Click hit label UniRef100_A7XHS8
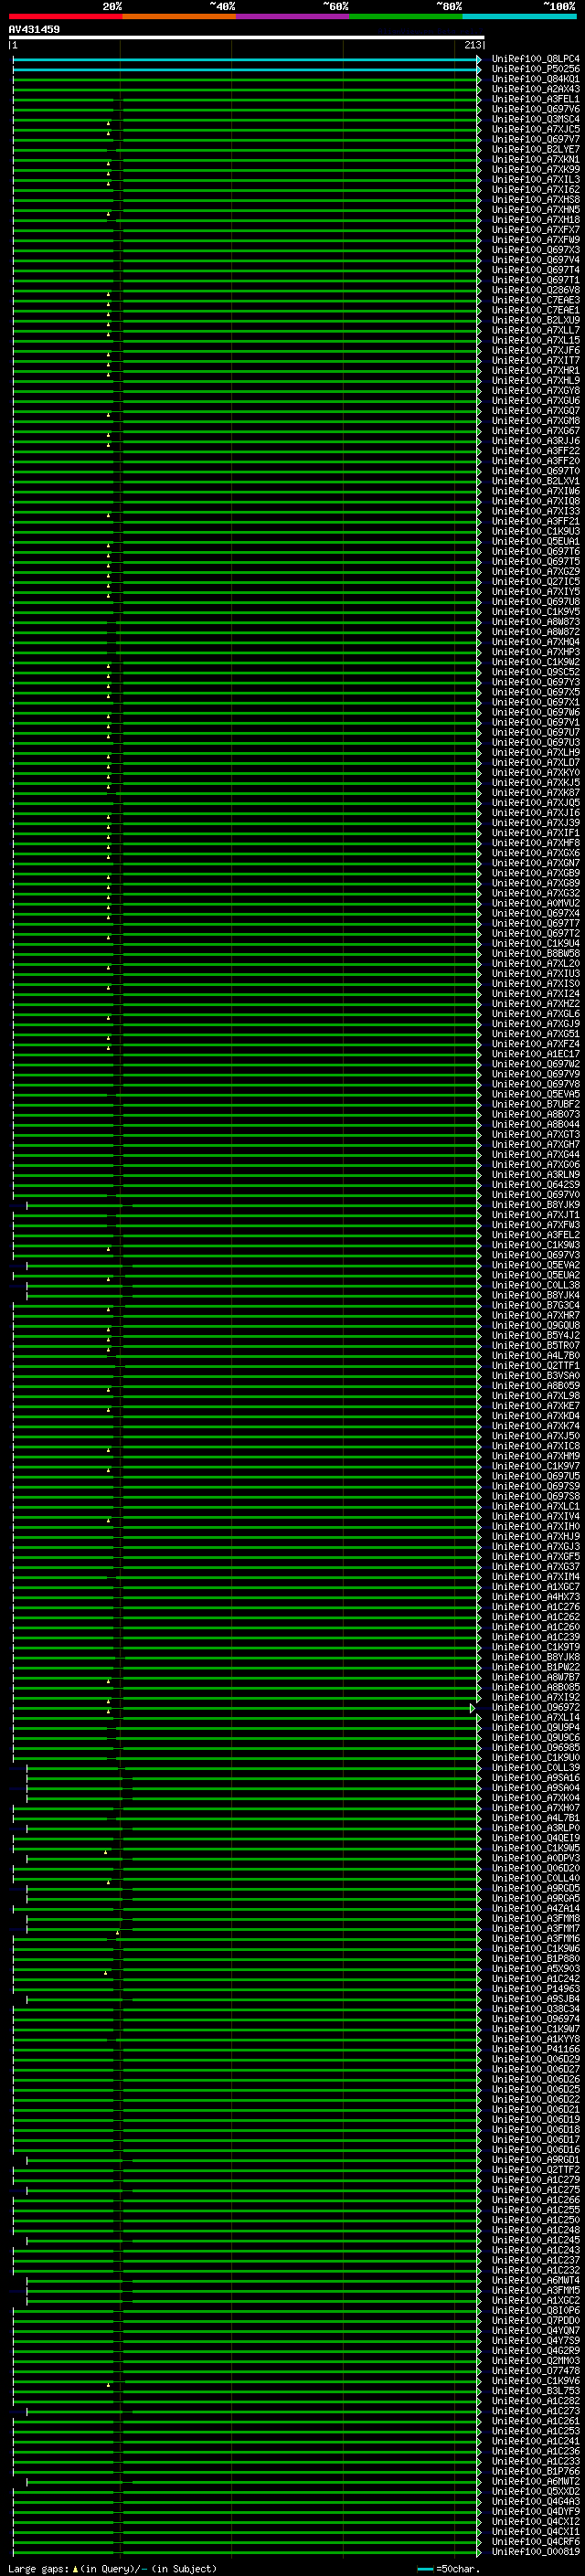 pos(521,200)
